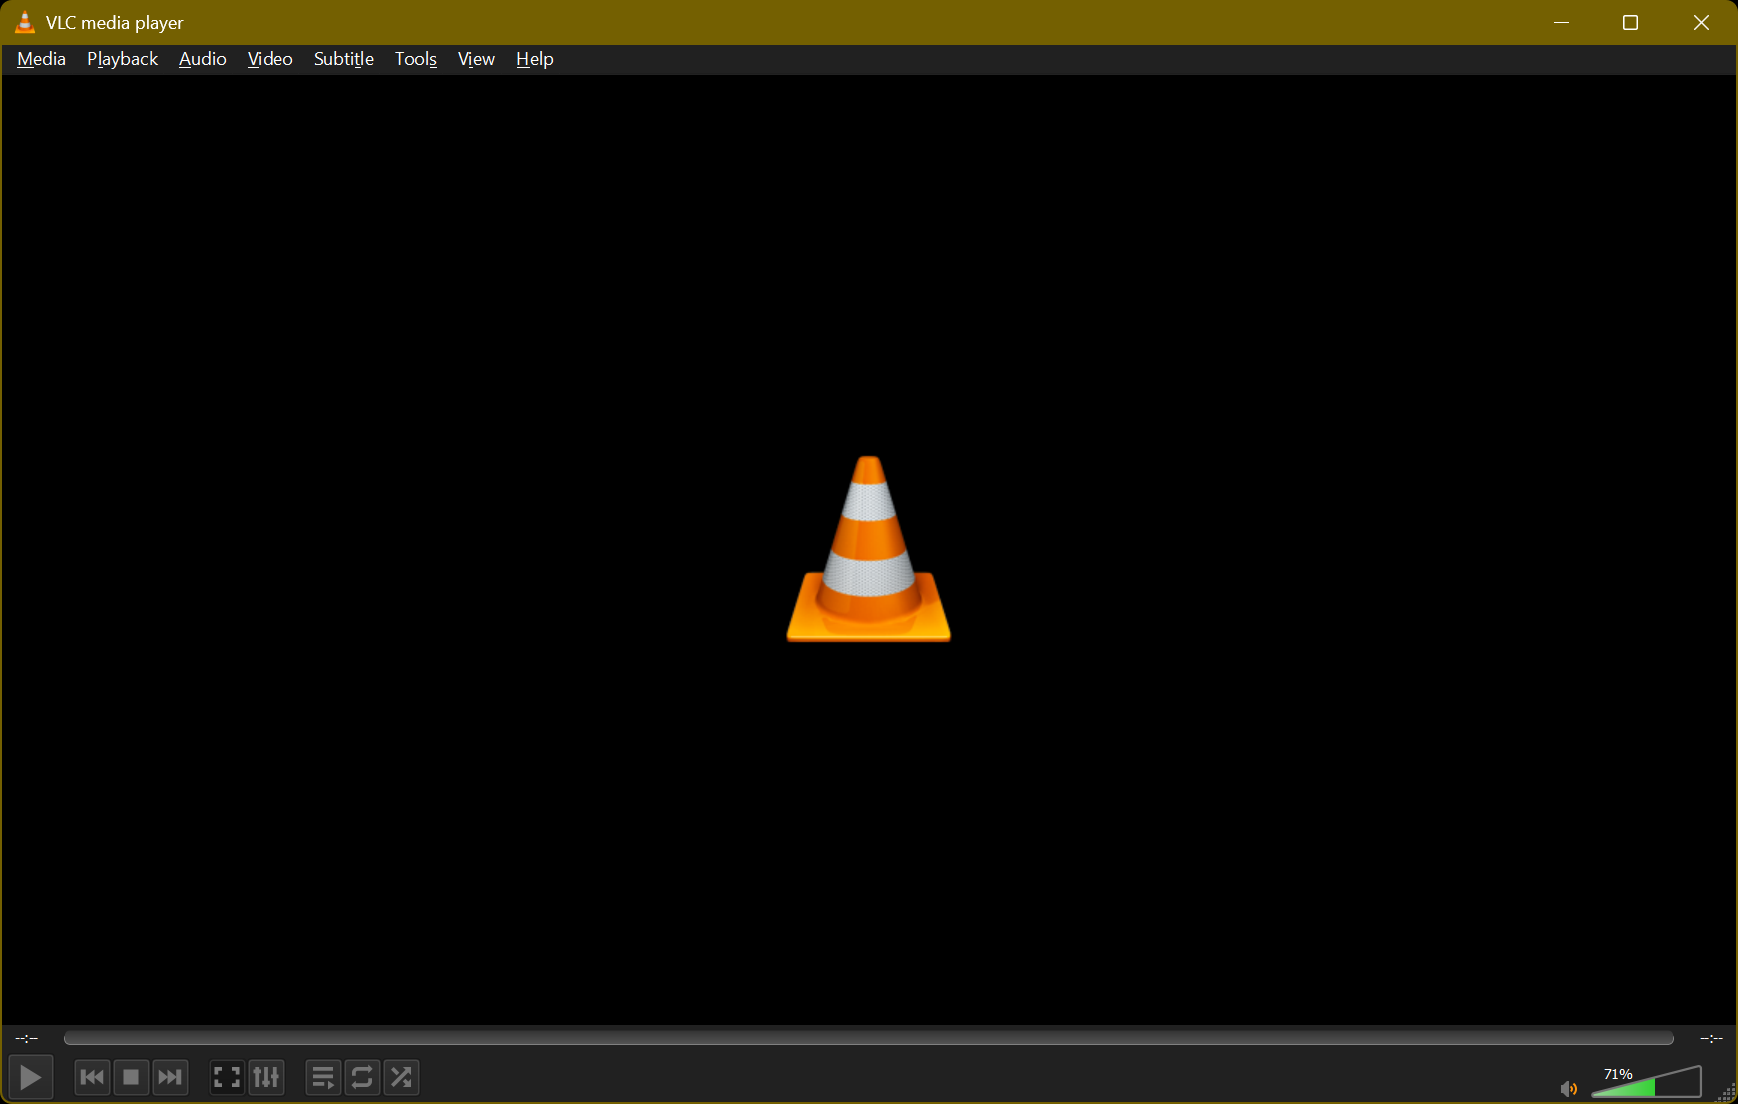Open the Audio menu
The height and width of the screenshot is (1104, 1738).
click(x=202, y=59)
